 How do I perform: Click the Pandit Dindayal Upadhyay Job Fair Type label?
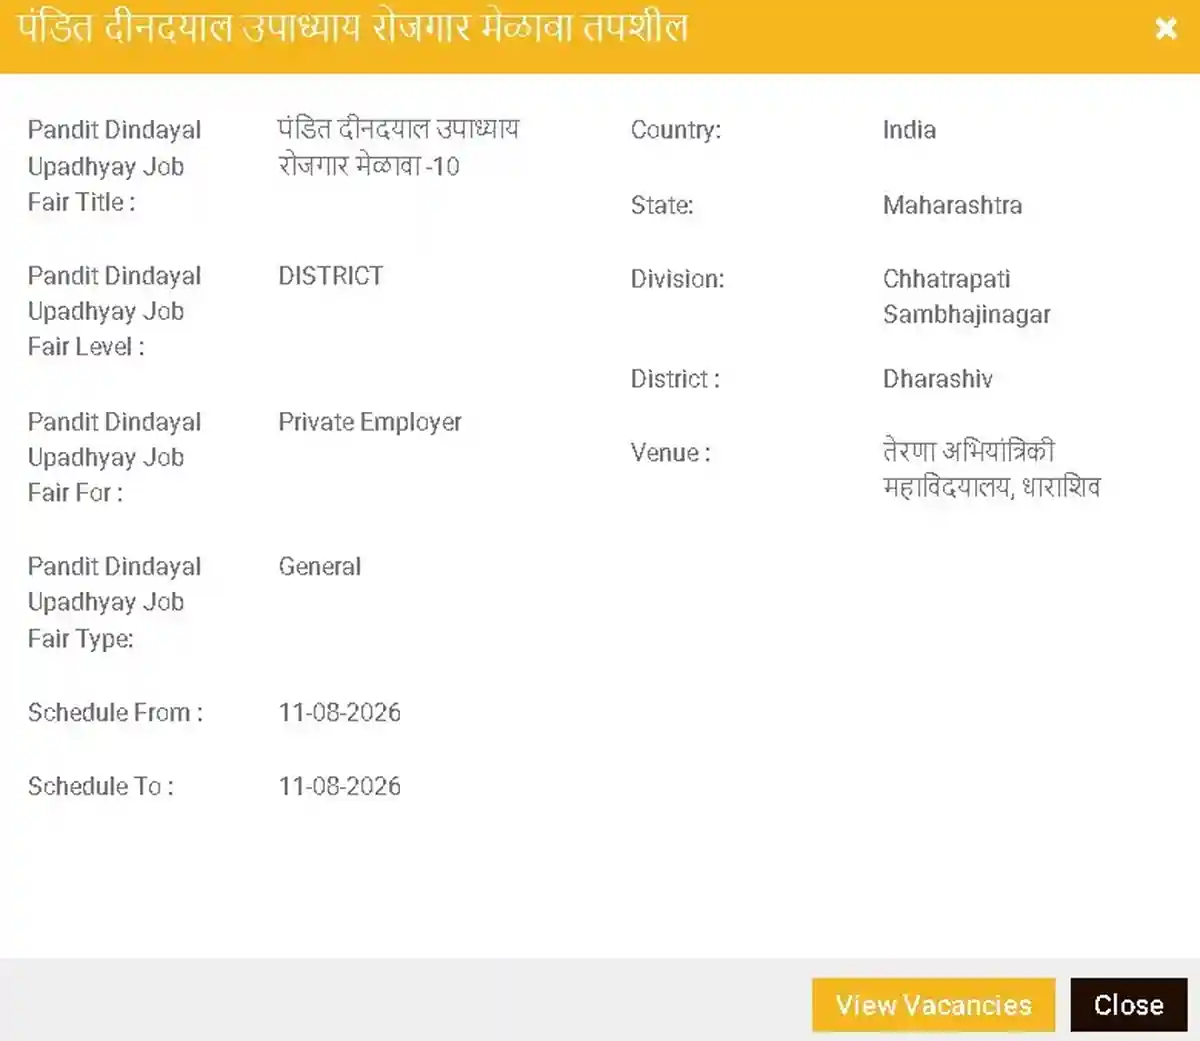pyautogui.click(x=114, y=603)
